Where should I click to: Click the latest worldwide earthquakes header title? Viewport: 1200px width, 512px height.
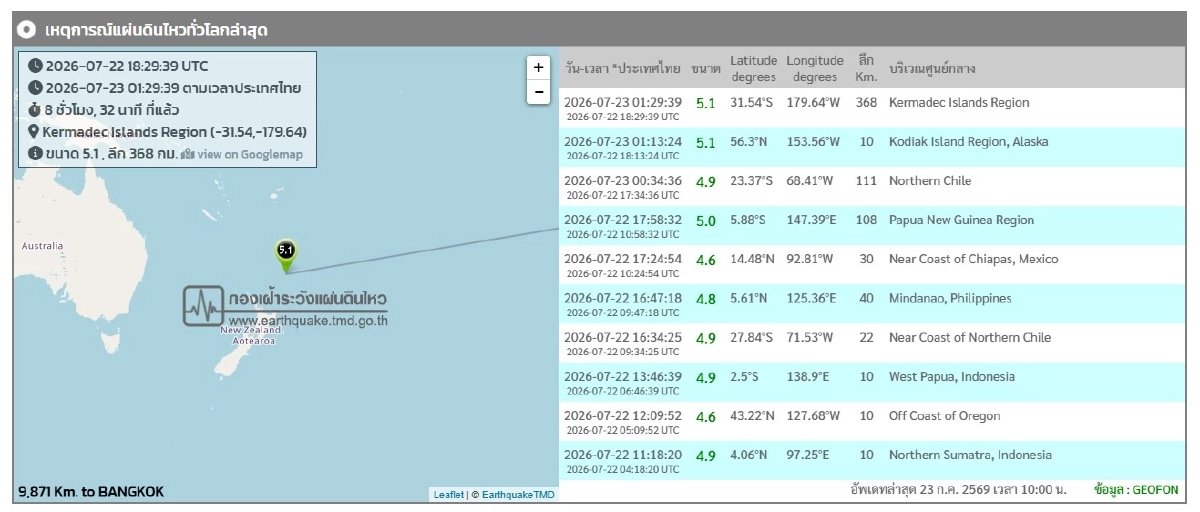[156, 31]
